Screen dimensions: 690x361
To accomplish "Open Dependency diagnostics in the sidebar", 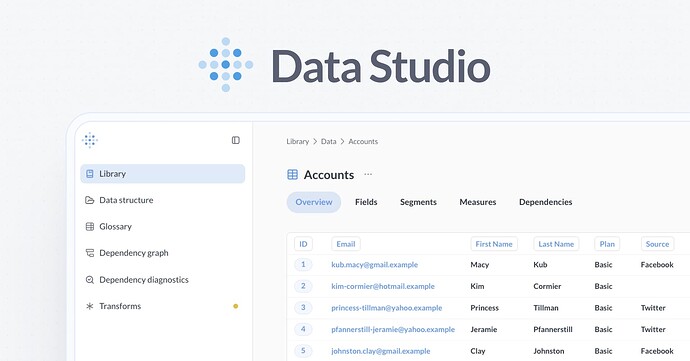I will (x=162, y=280).
